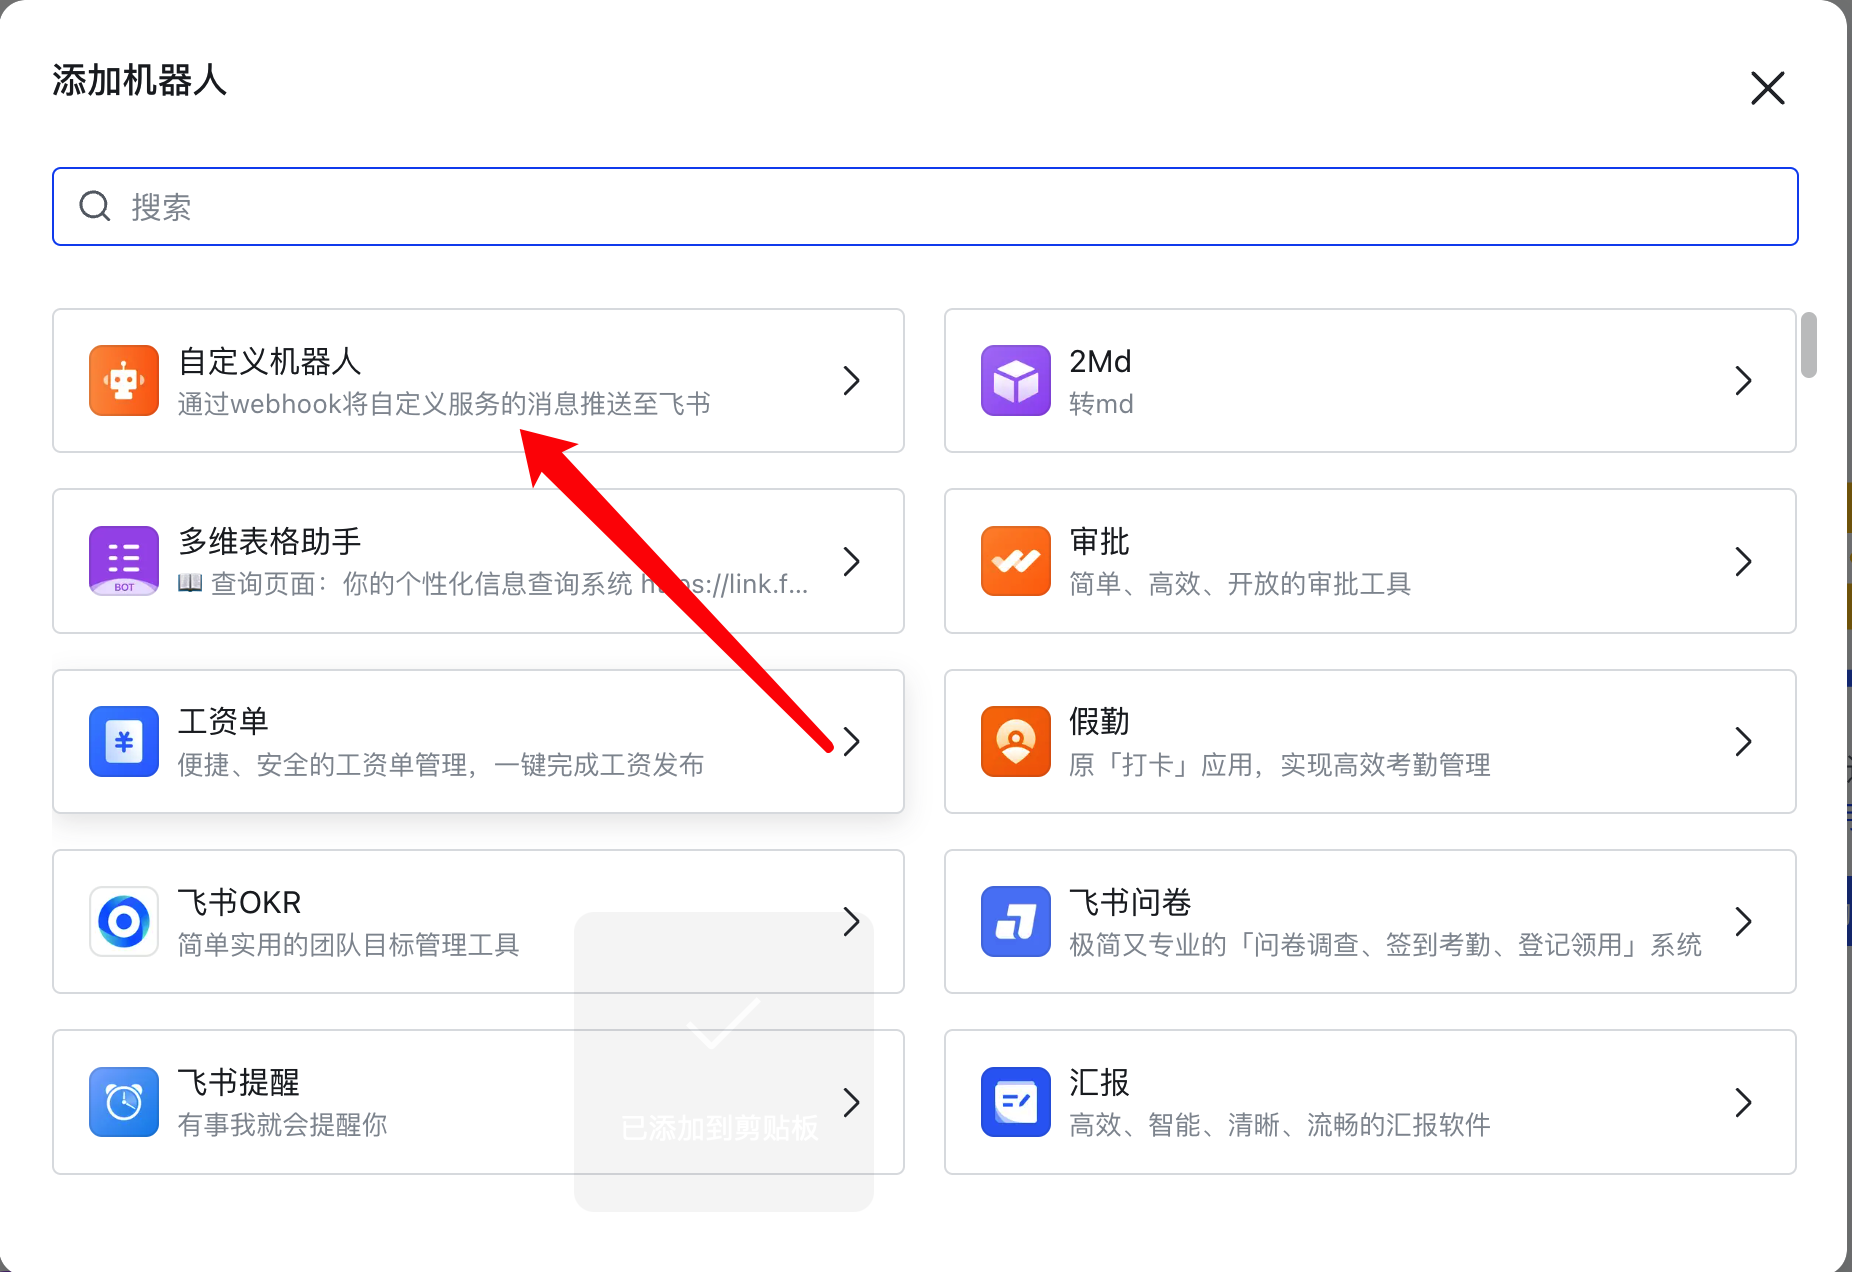Click 高效、智能、清晰、流畅的汇报软件 description
Image resolution: width=1852 pixels, height=1272 pixels.
1280,1125
